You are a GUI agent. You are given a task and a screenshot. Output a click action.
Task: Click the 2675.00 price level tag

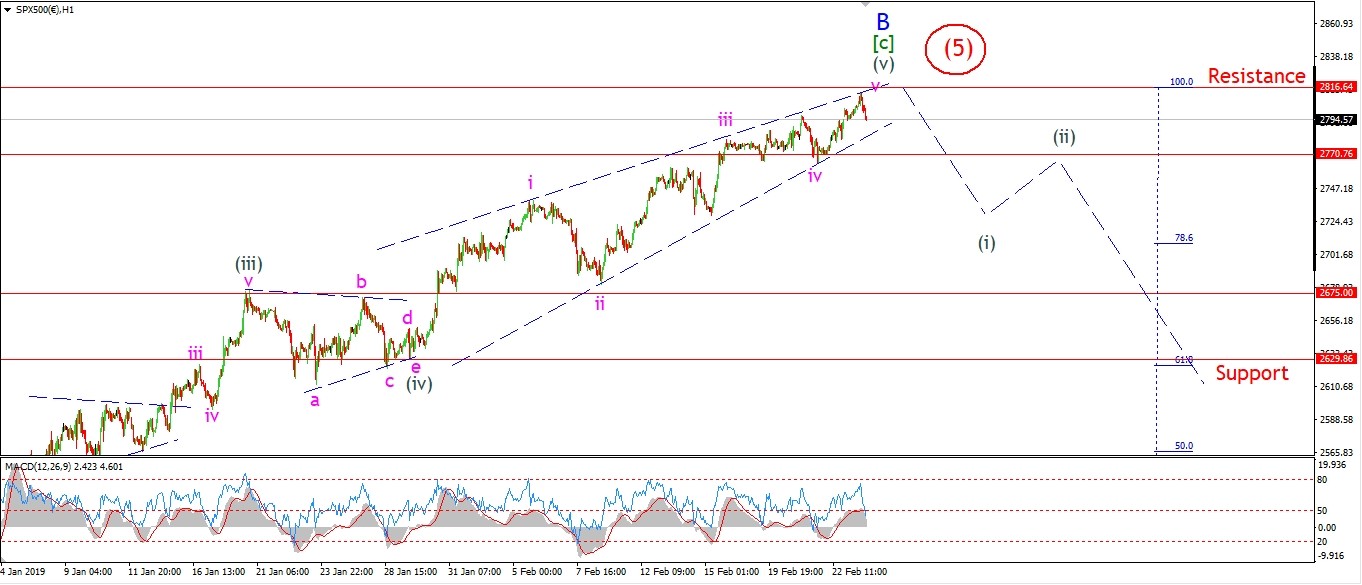(x=1336, y=294)
